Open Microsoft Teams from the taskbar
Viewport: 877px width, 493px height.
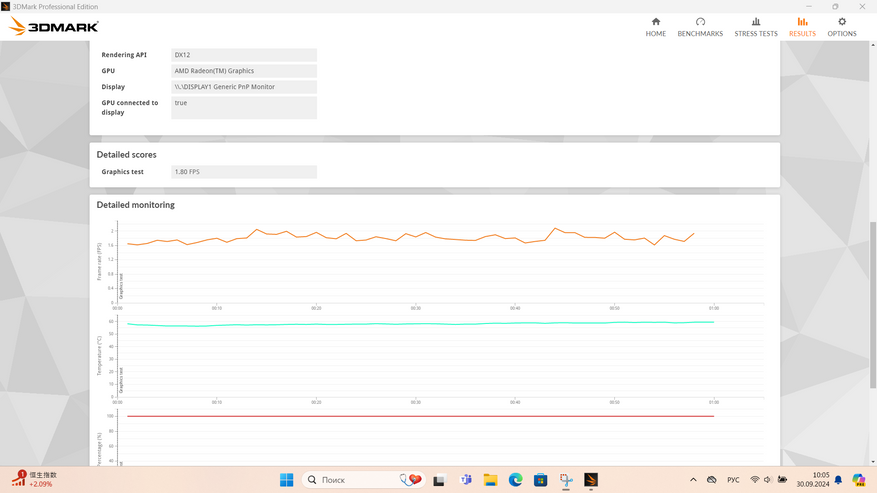click(x=465, y=480)
